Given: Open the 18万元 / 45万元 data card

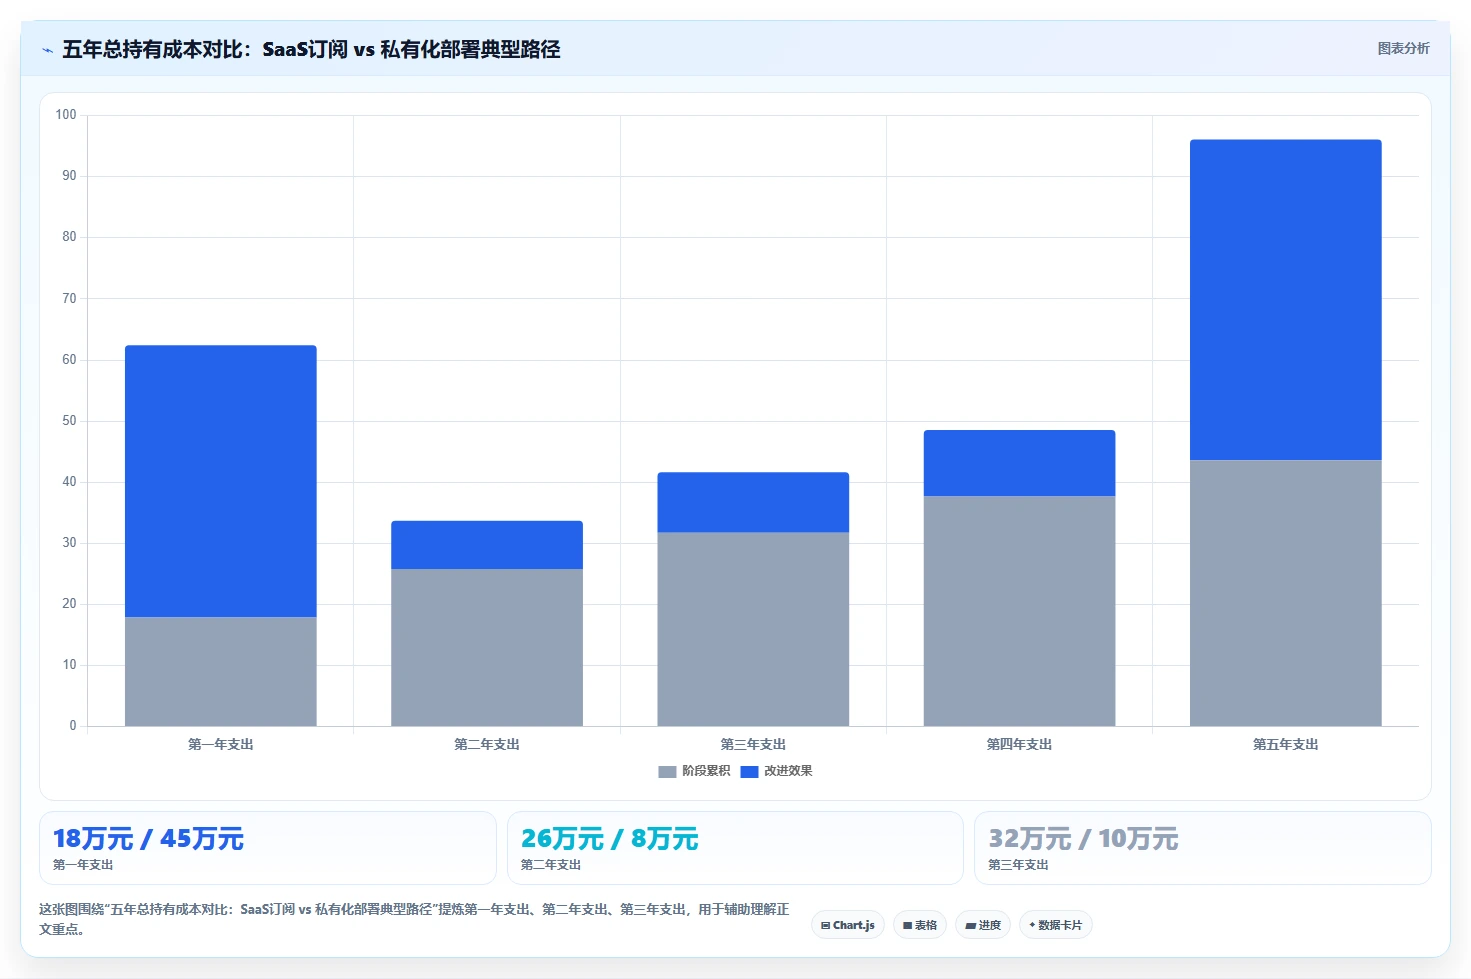Looking at the screenshot, I should pyautogui.click(x=268, y=848).
